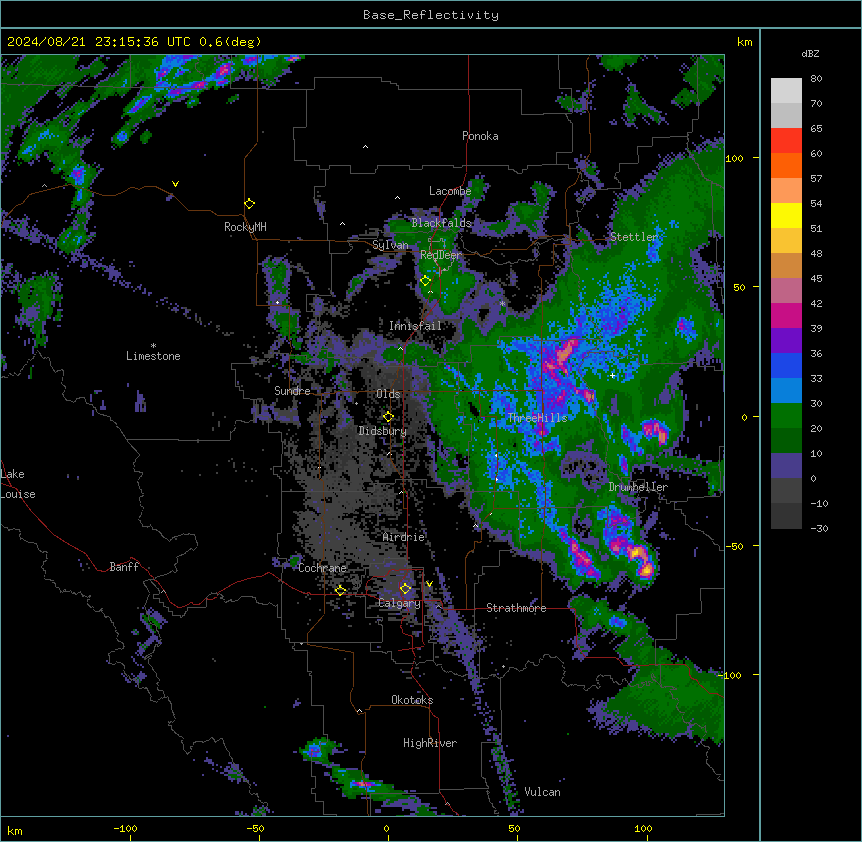862x842 pixels.
Task: Click the Okotoks city label
Action: coord(412,700)
